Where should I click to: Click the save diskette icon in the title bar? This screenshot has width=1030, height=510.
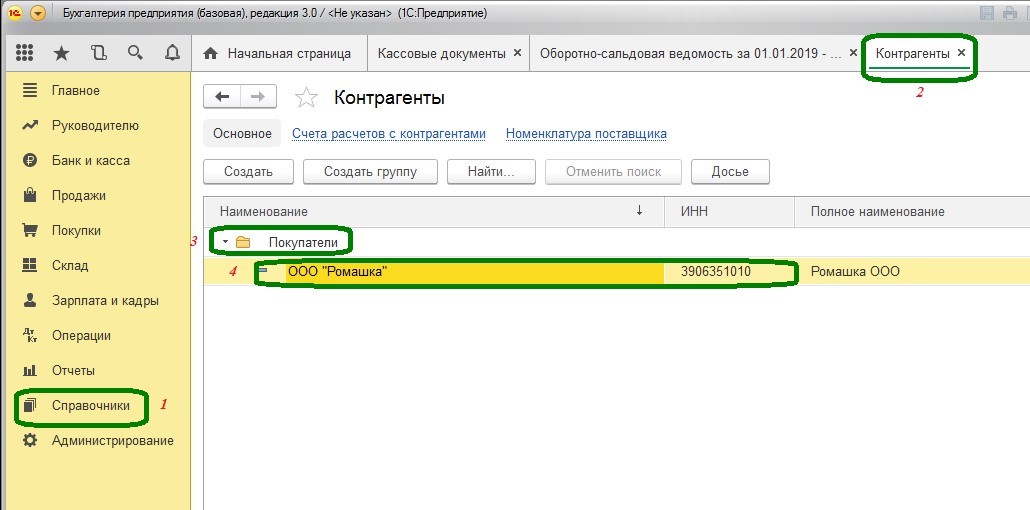(987, 13)
